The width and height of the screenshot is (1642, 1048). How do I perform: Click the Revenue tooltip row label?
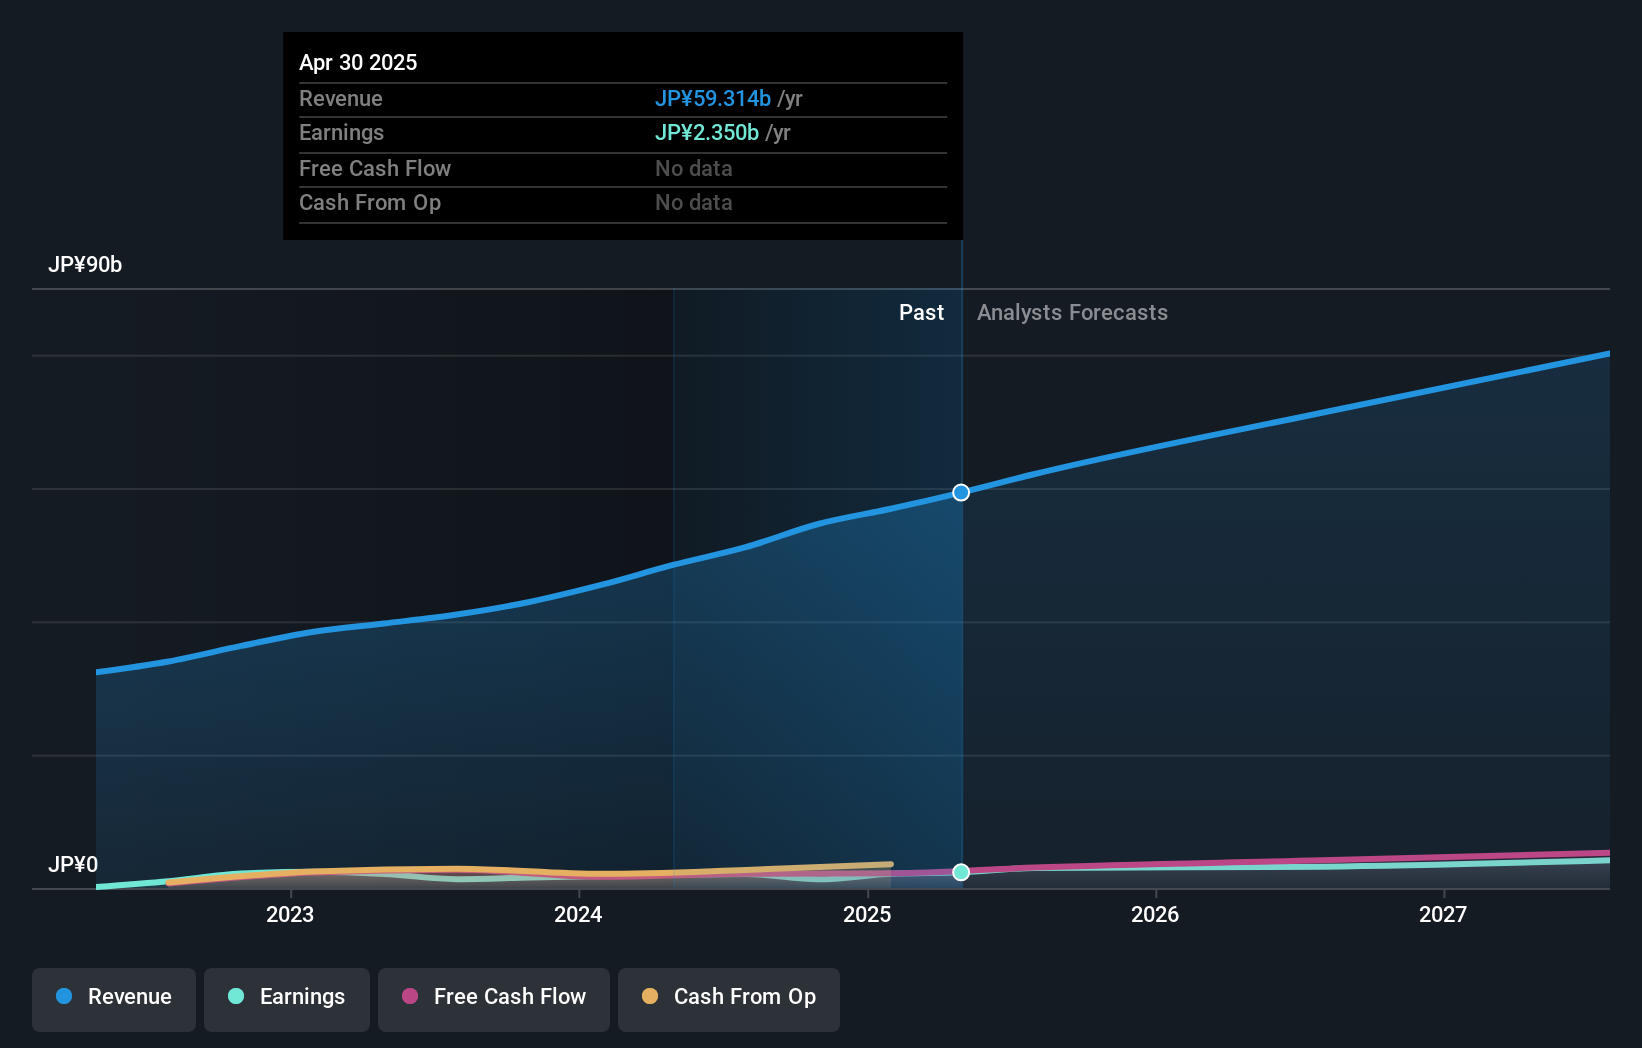click(341, 98)
